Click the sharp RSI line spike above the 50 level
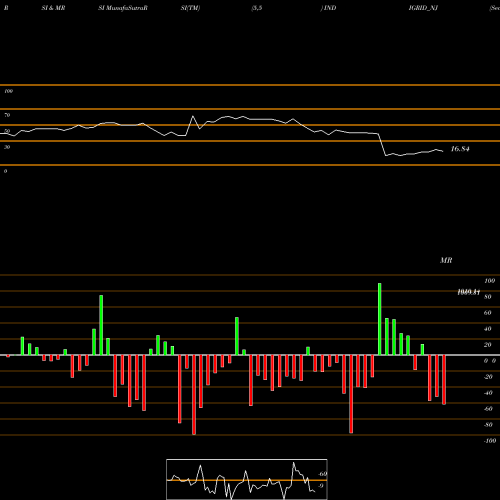The image size is (500, 500). click(x=193, y=116)
